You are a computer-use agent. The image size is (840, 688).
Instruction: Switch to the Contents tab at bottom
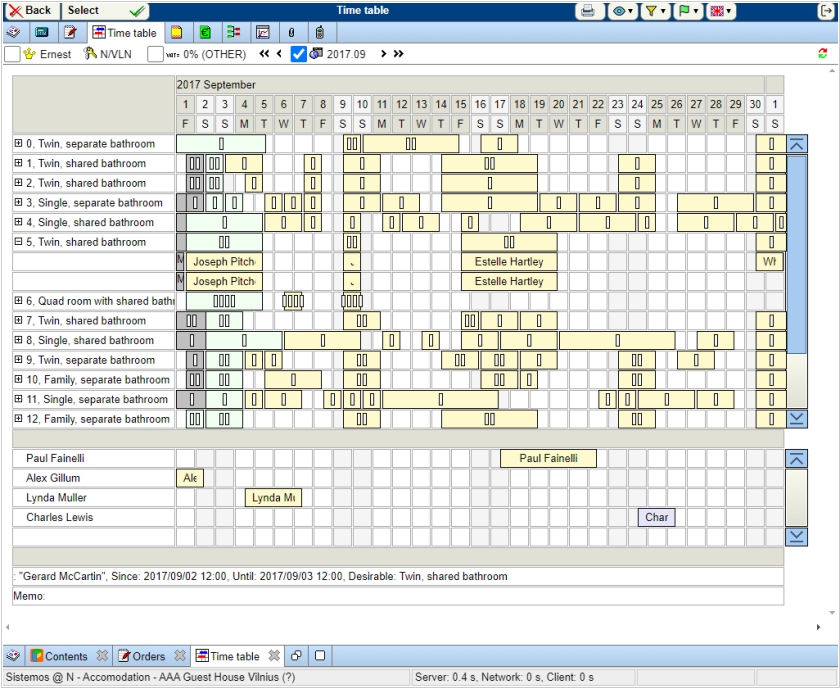click(58, 656)
